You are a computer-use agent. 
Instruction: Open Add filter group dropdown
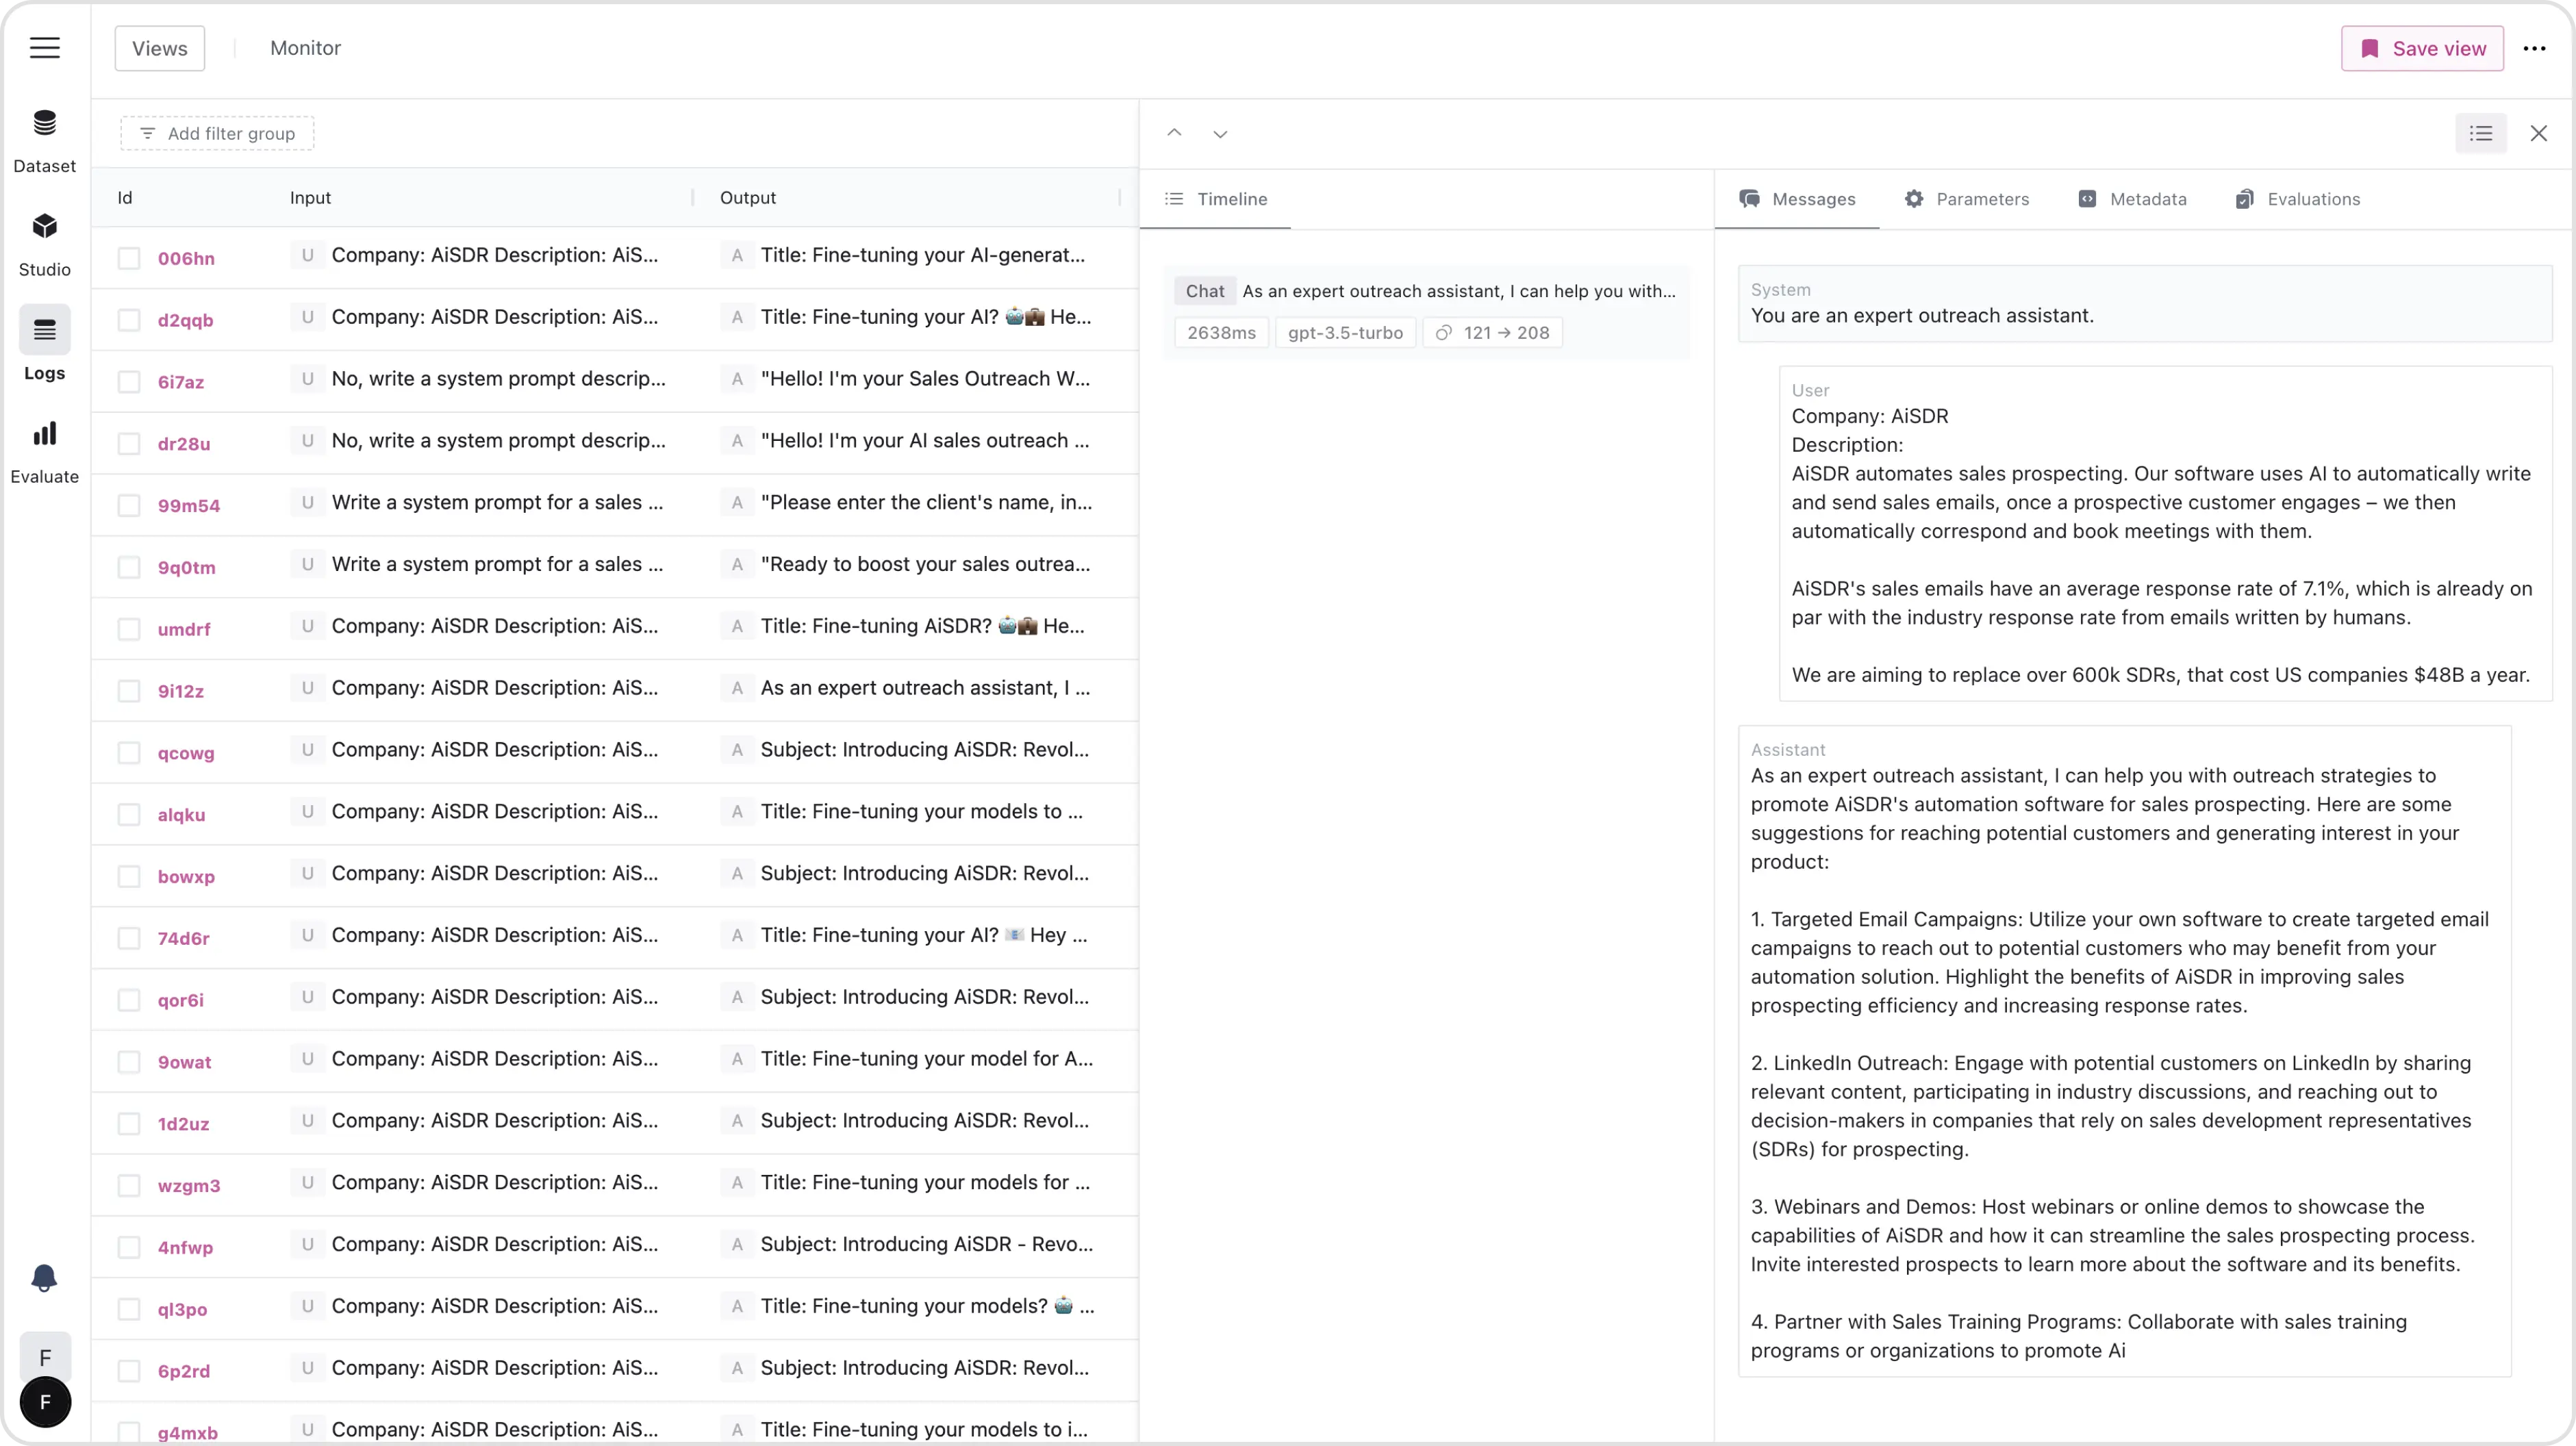point(217,133)
